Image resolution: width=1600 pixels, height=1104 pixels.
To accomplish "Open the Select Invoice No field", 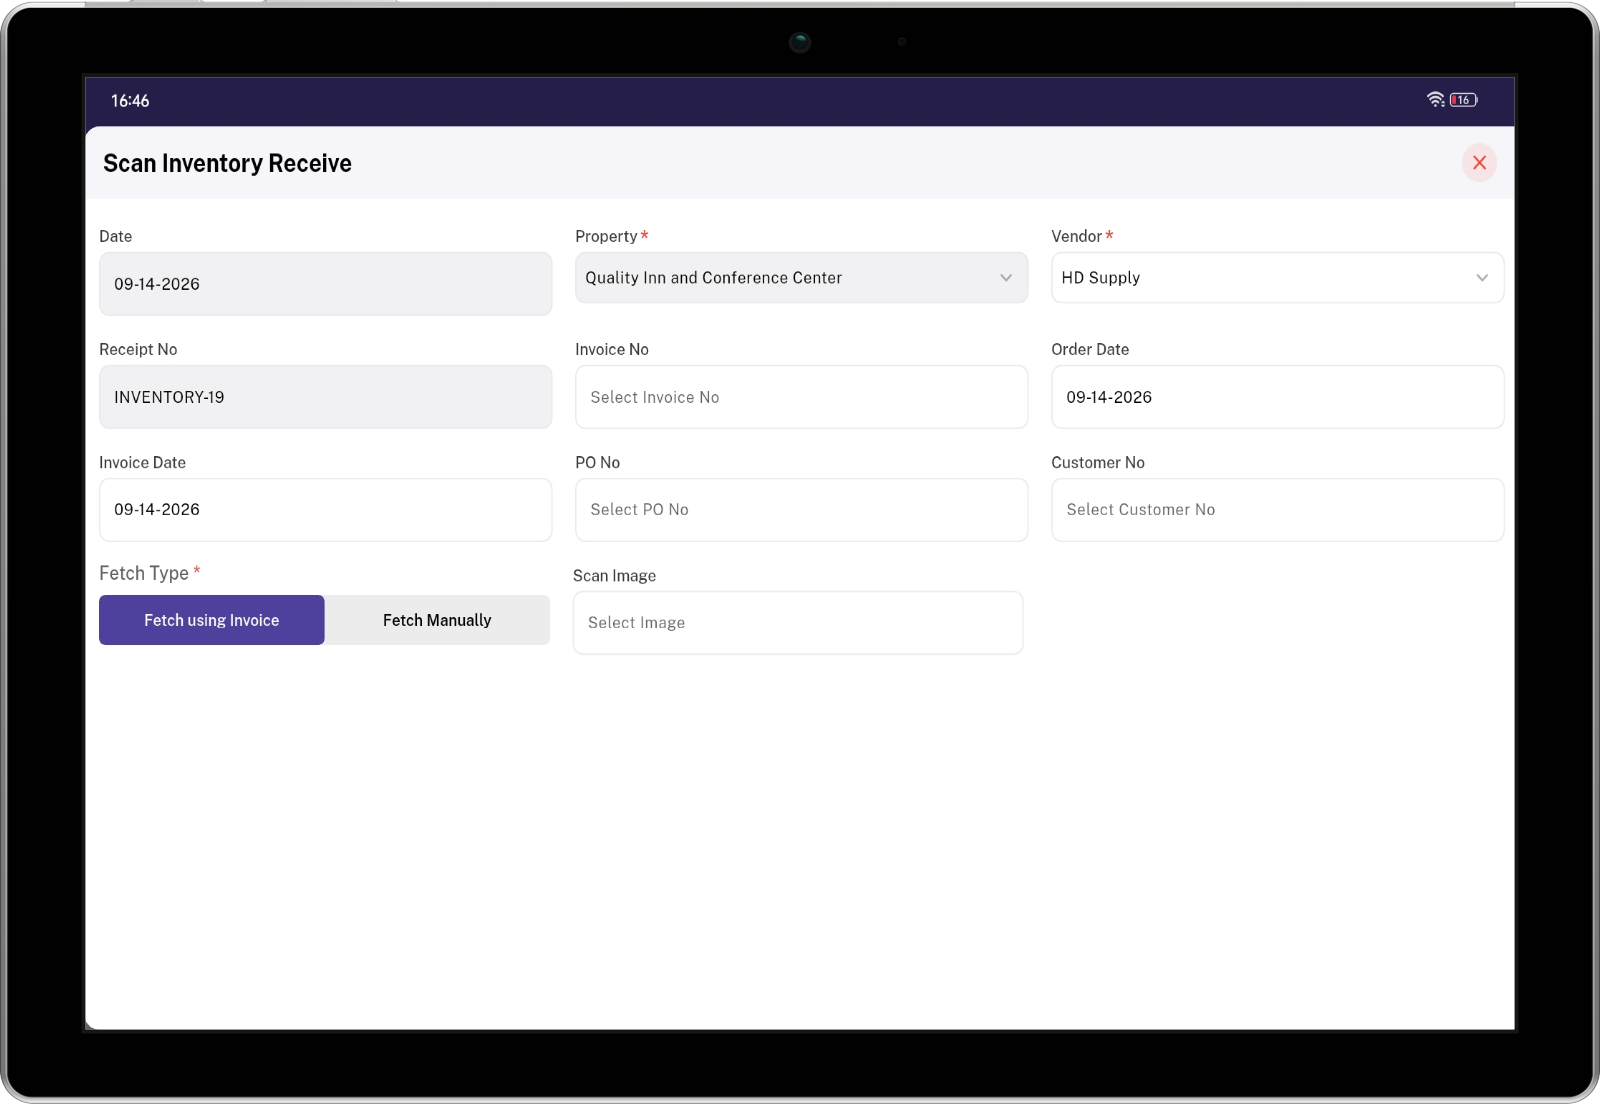I will click(x=801, y=397).
